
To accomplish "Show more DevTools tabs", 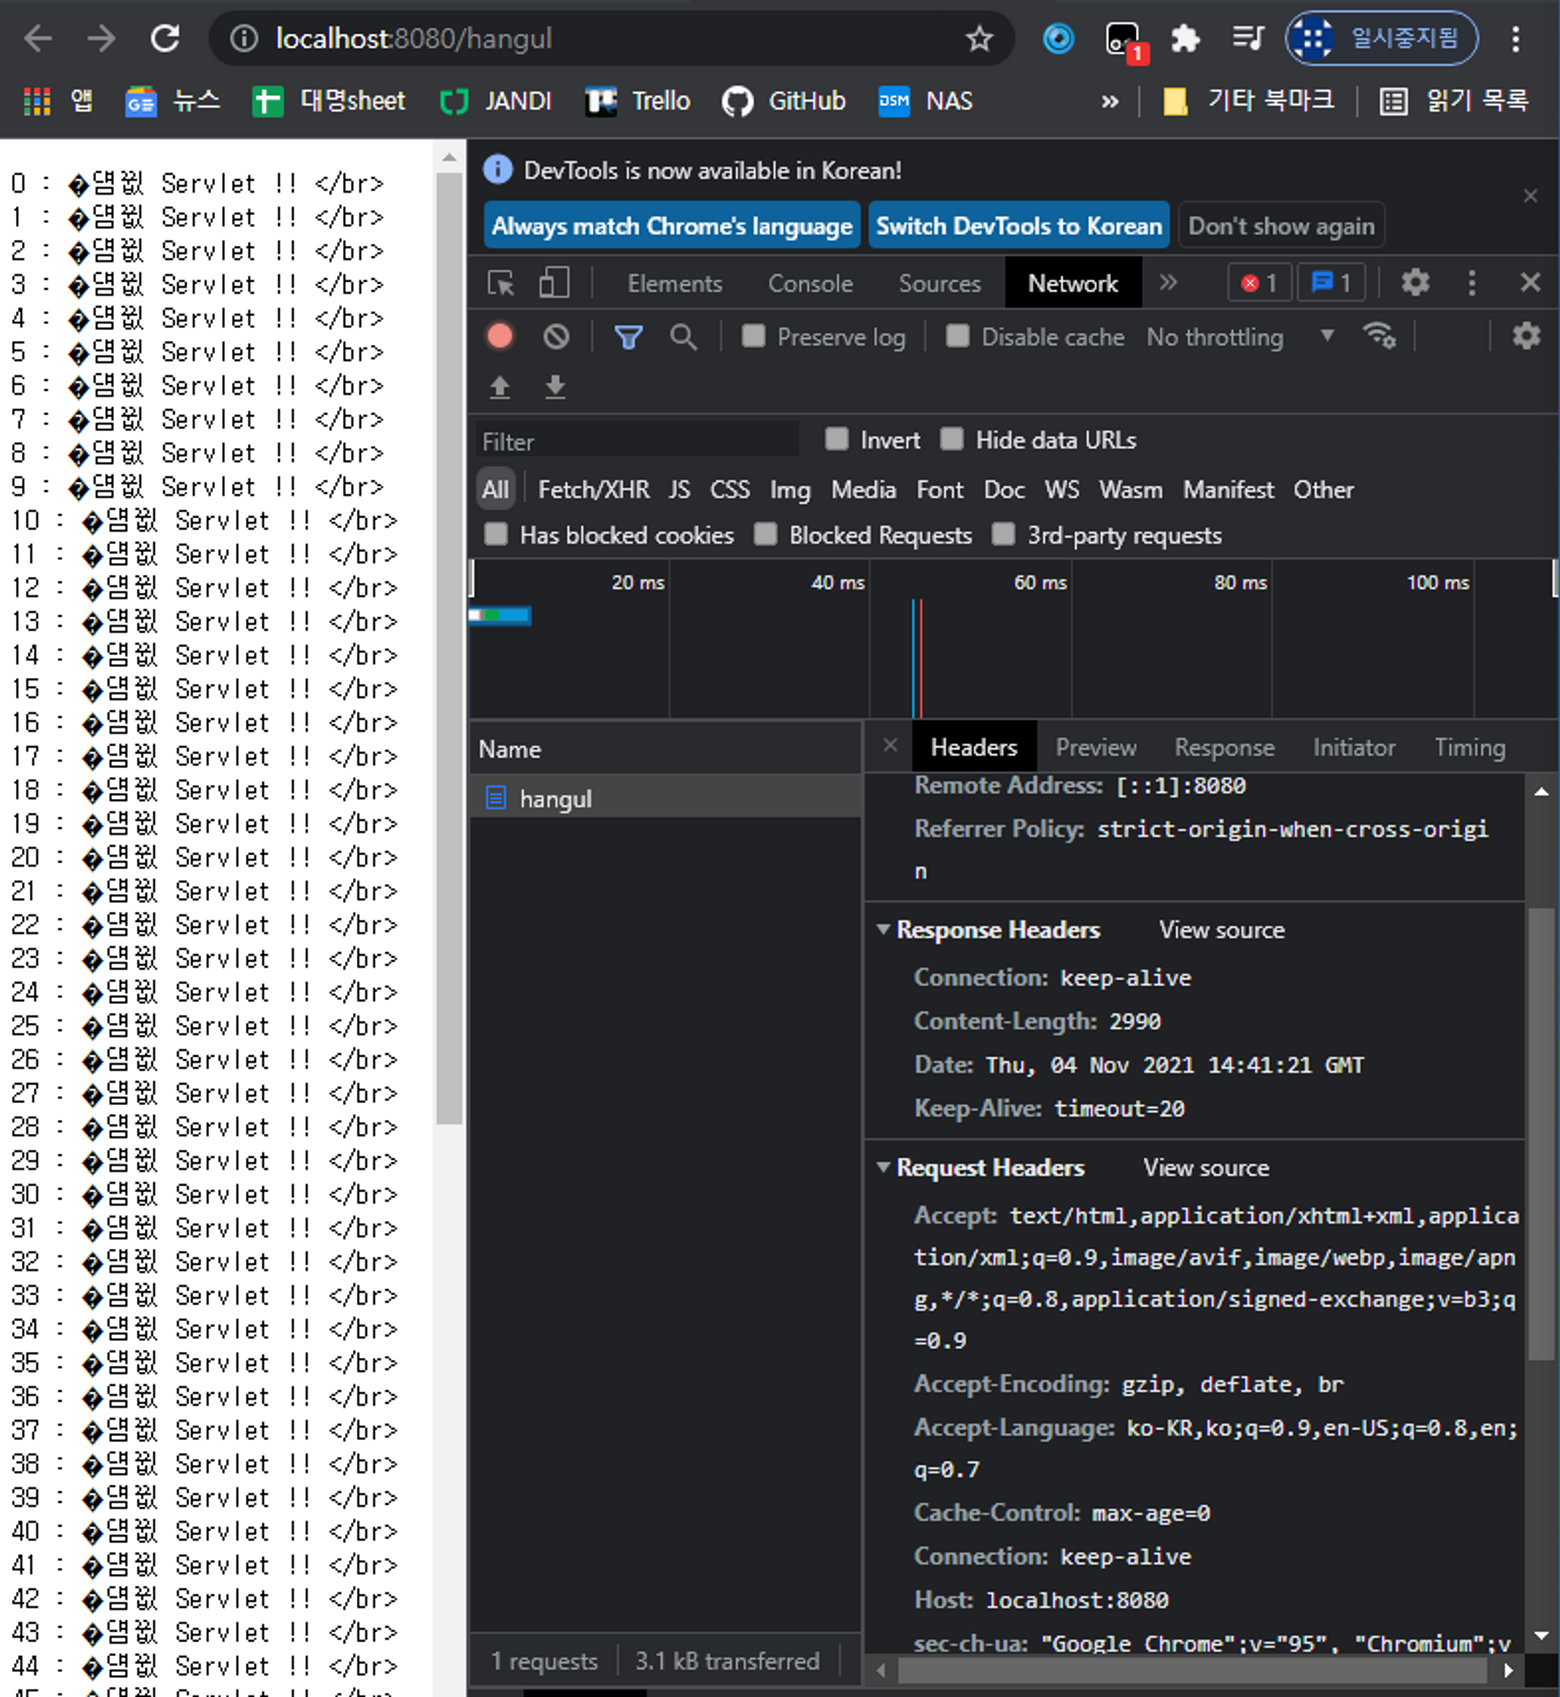I will coord(1168,283).
